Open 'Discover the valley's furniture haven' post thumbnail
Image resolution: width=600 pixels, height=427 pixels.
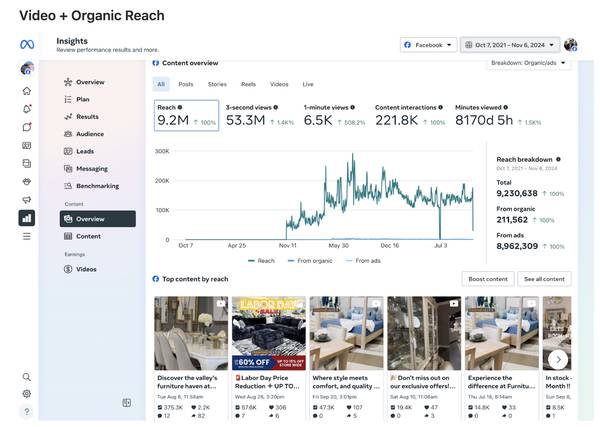(x=191, y=333)
